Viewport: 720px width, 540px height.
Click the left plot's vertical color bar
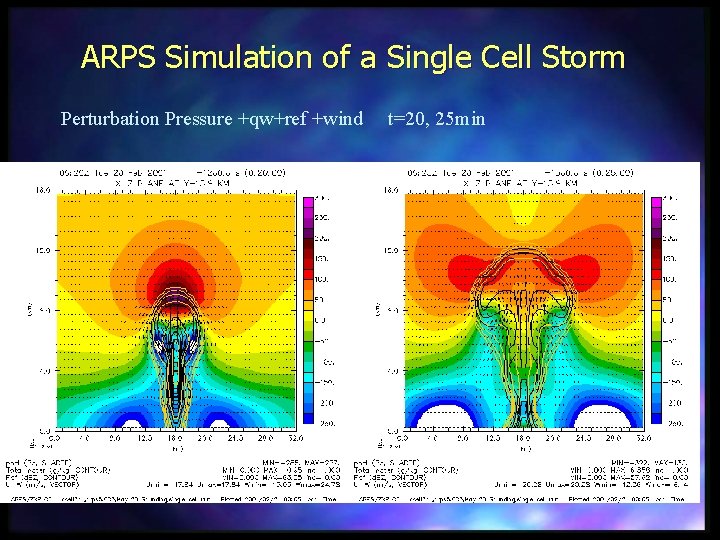[x=308, y=310]
